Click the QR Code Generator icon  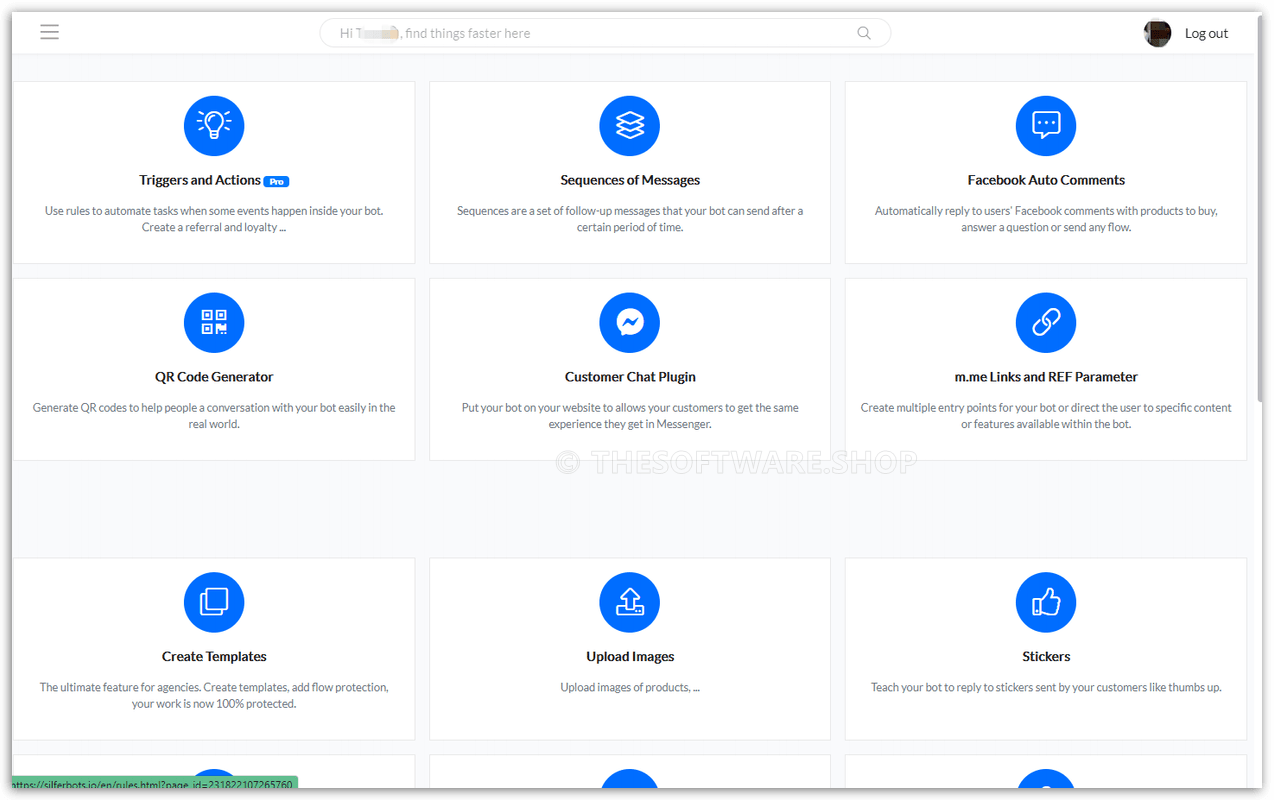(213, 322)
